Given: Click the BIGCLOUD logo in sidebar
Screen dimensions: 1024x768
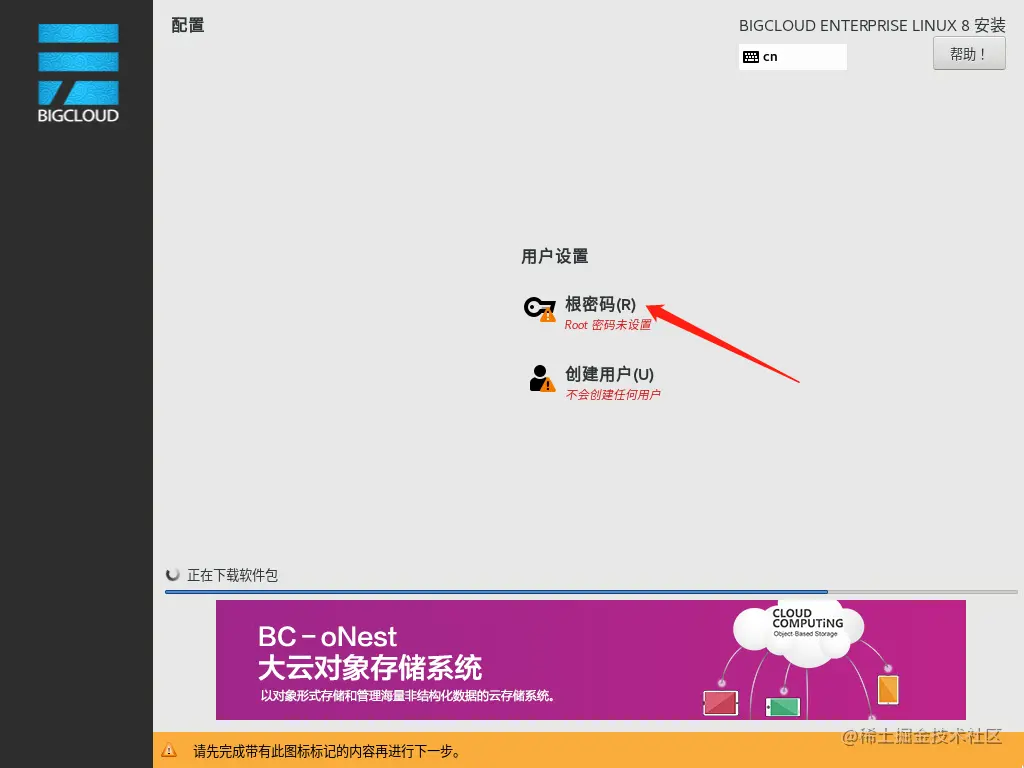Looking at the screenshot, I should coord(78,73).
